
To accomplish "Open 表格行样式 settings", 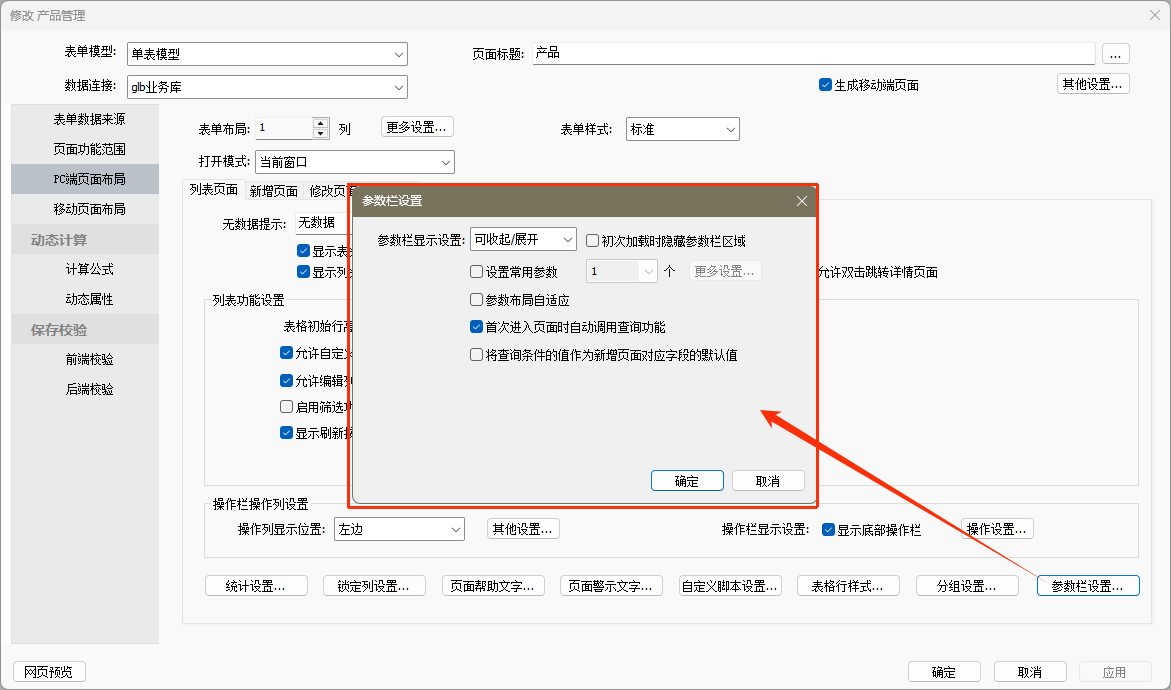I will click(x=848, y=585).
